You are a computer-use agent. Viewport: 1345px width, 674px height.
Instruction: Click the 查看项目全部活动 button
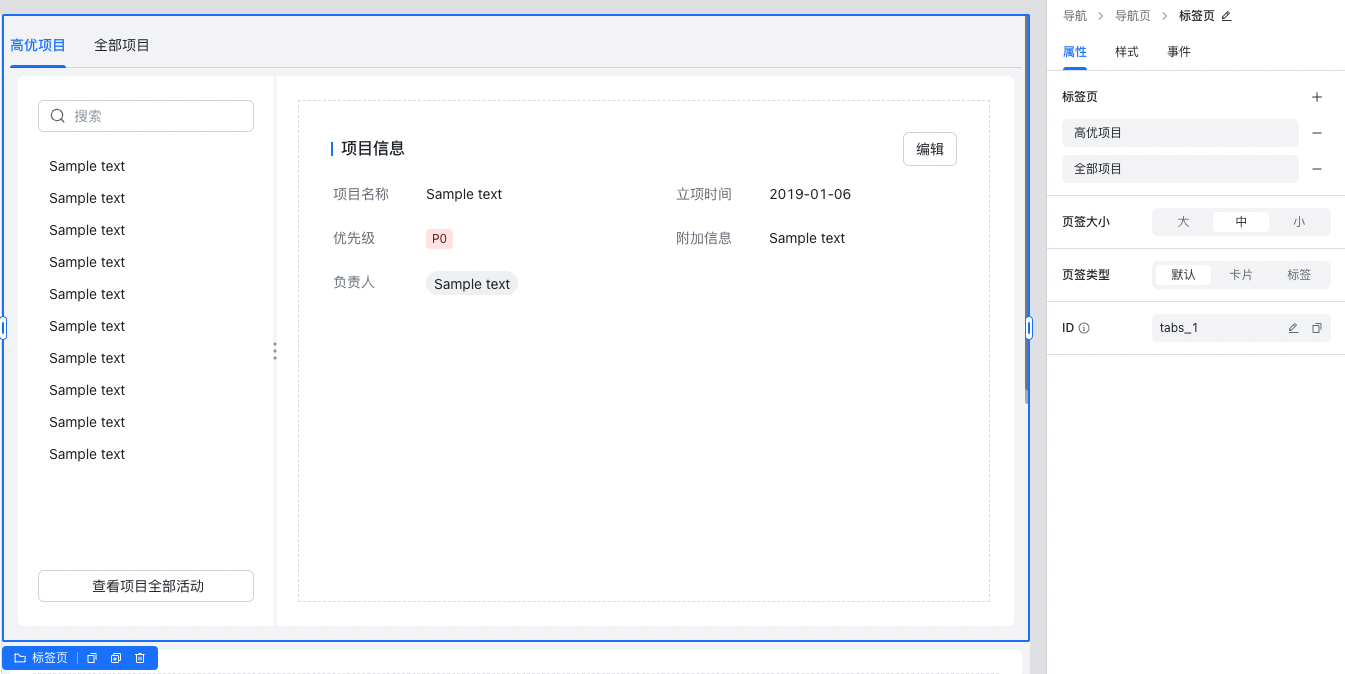146,586
